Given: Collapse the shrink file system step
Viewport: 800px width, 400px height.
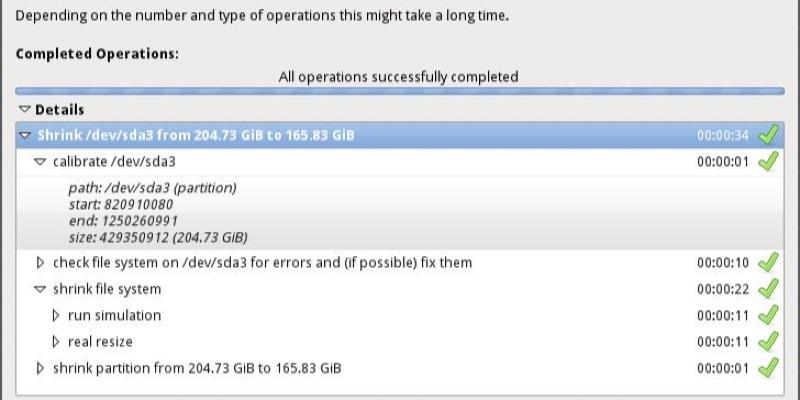Looking at the screenshot, I should (40, 289).
